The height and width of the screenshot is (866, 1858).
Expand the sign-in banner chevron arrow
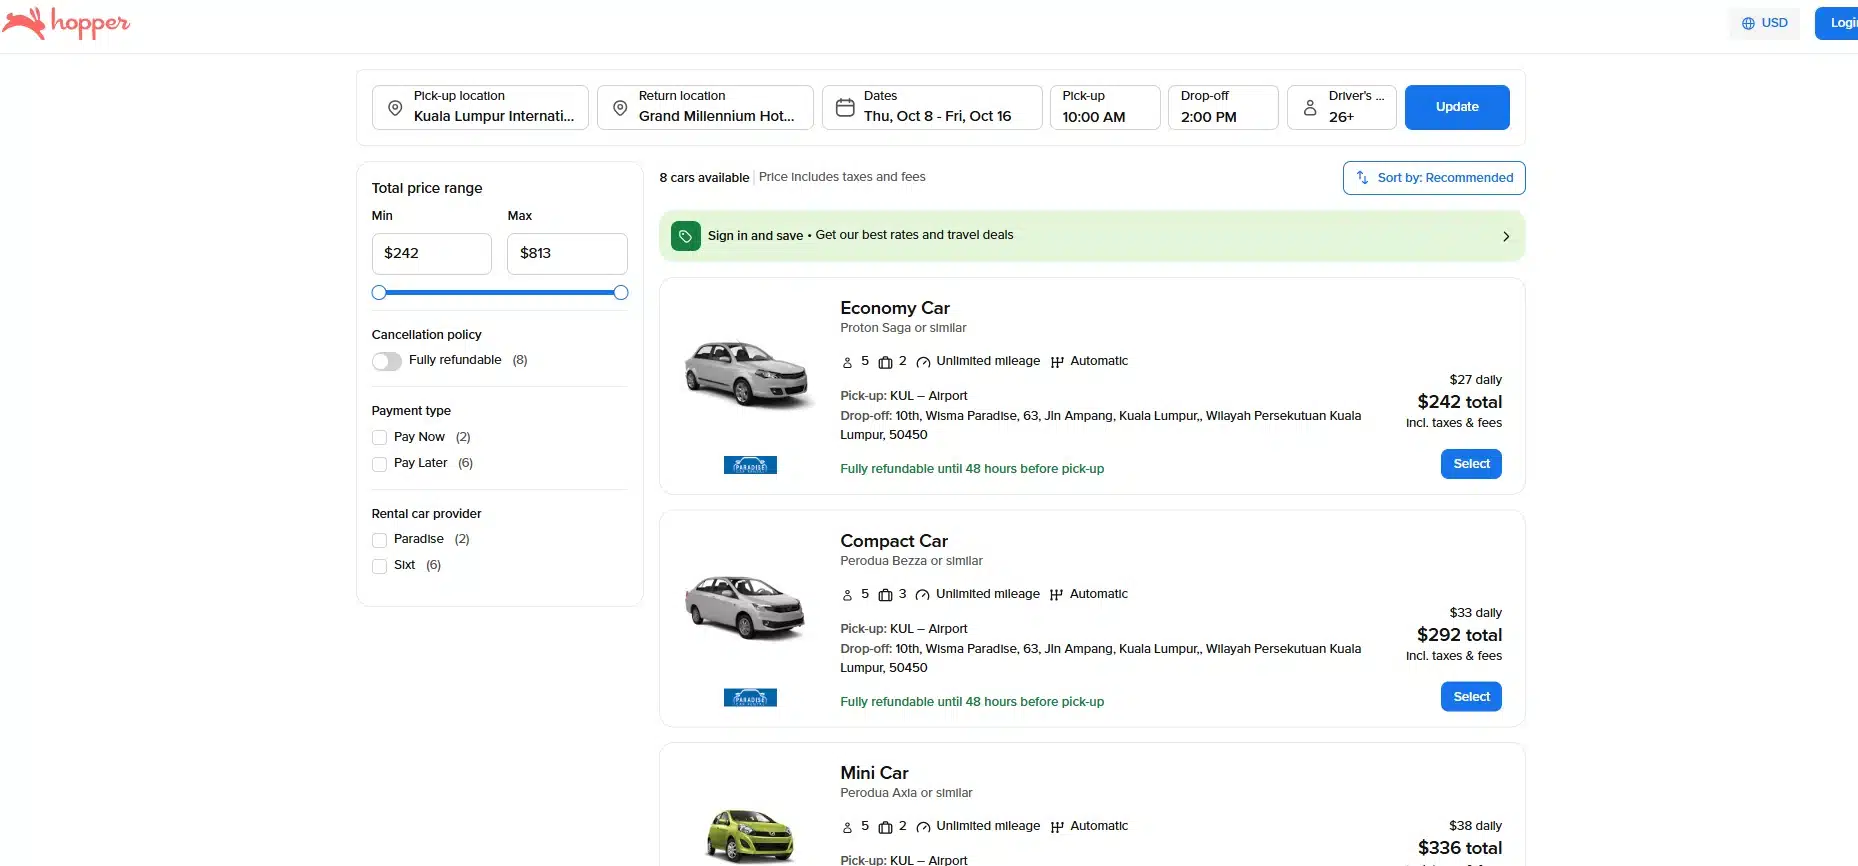click(1506, 237)
